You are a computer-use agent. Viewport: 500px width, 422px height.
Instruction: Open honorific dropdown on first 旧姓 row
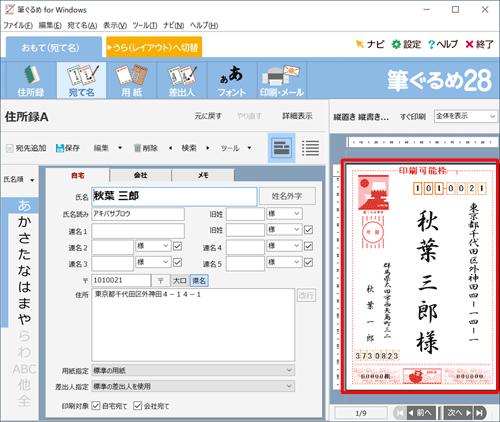tap(284, 213)
